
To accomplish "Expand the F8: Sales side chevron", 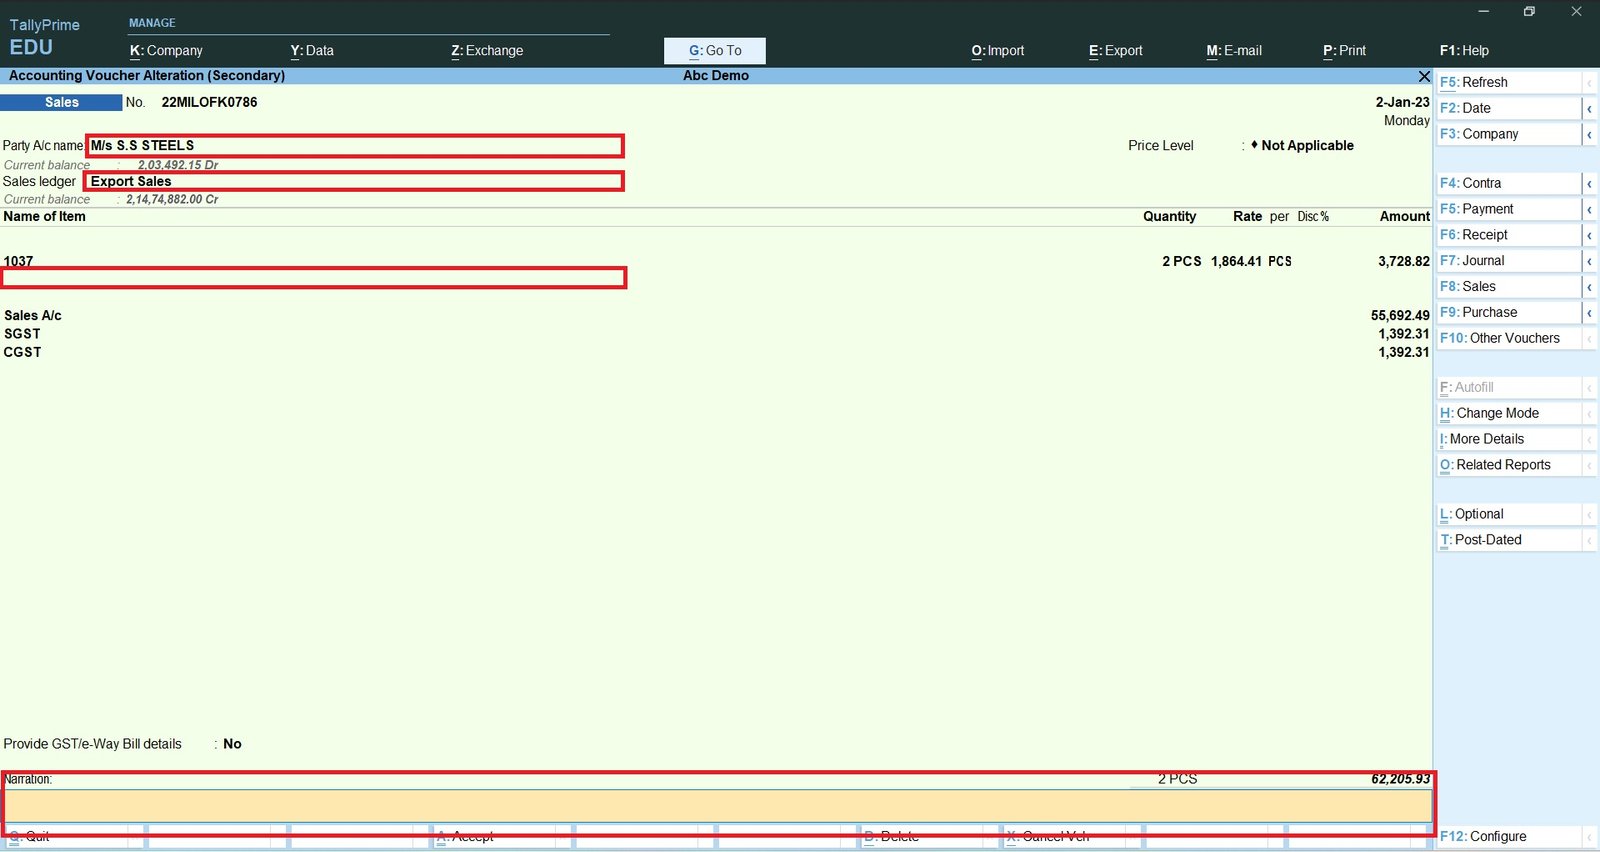I will pyautogui.click(x=1589, y=286).
